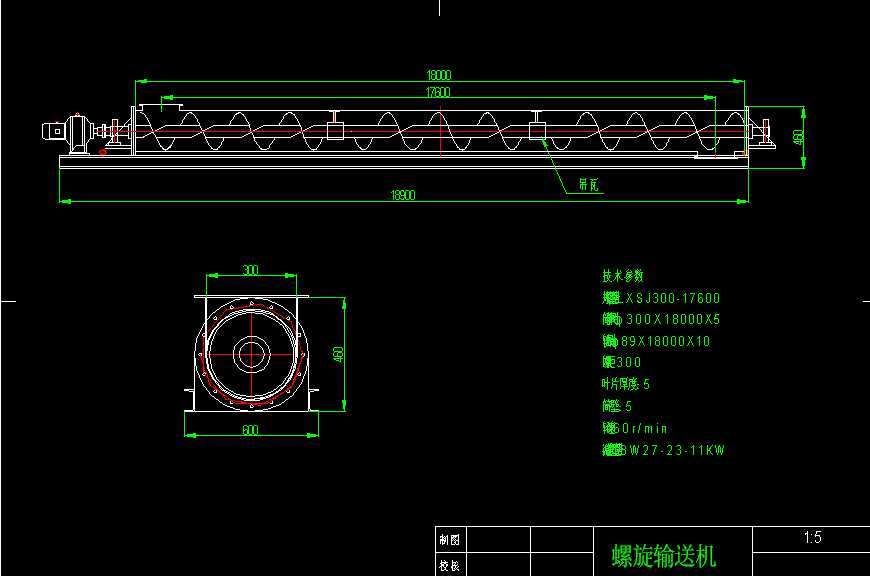The height and width of the screenshot is (576, 870).
Task: Select the 600 base width dimension
Action: point(250,430)
